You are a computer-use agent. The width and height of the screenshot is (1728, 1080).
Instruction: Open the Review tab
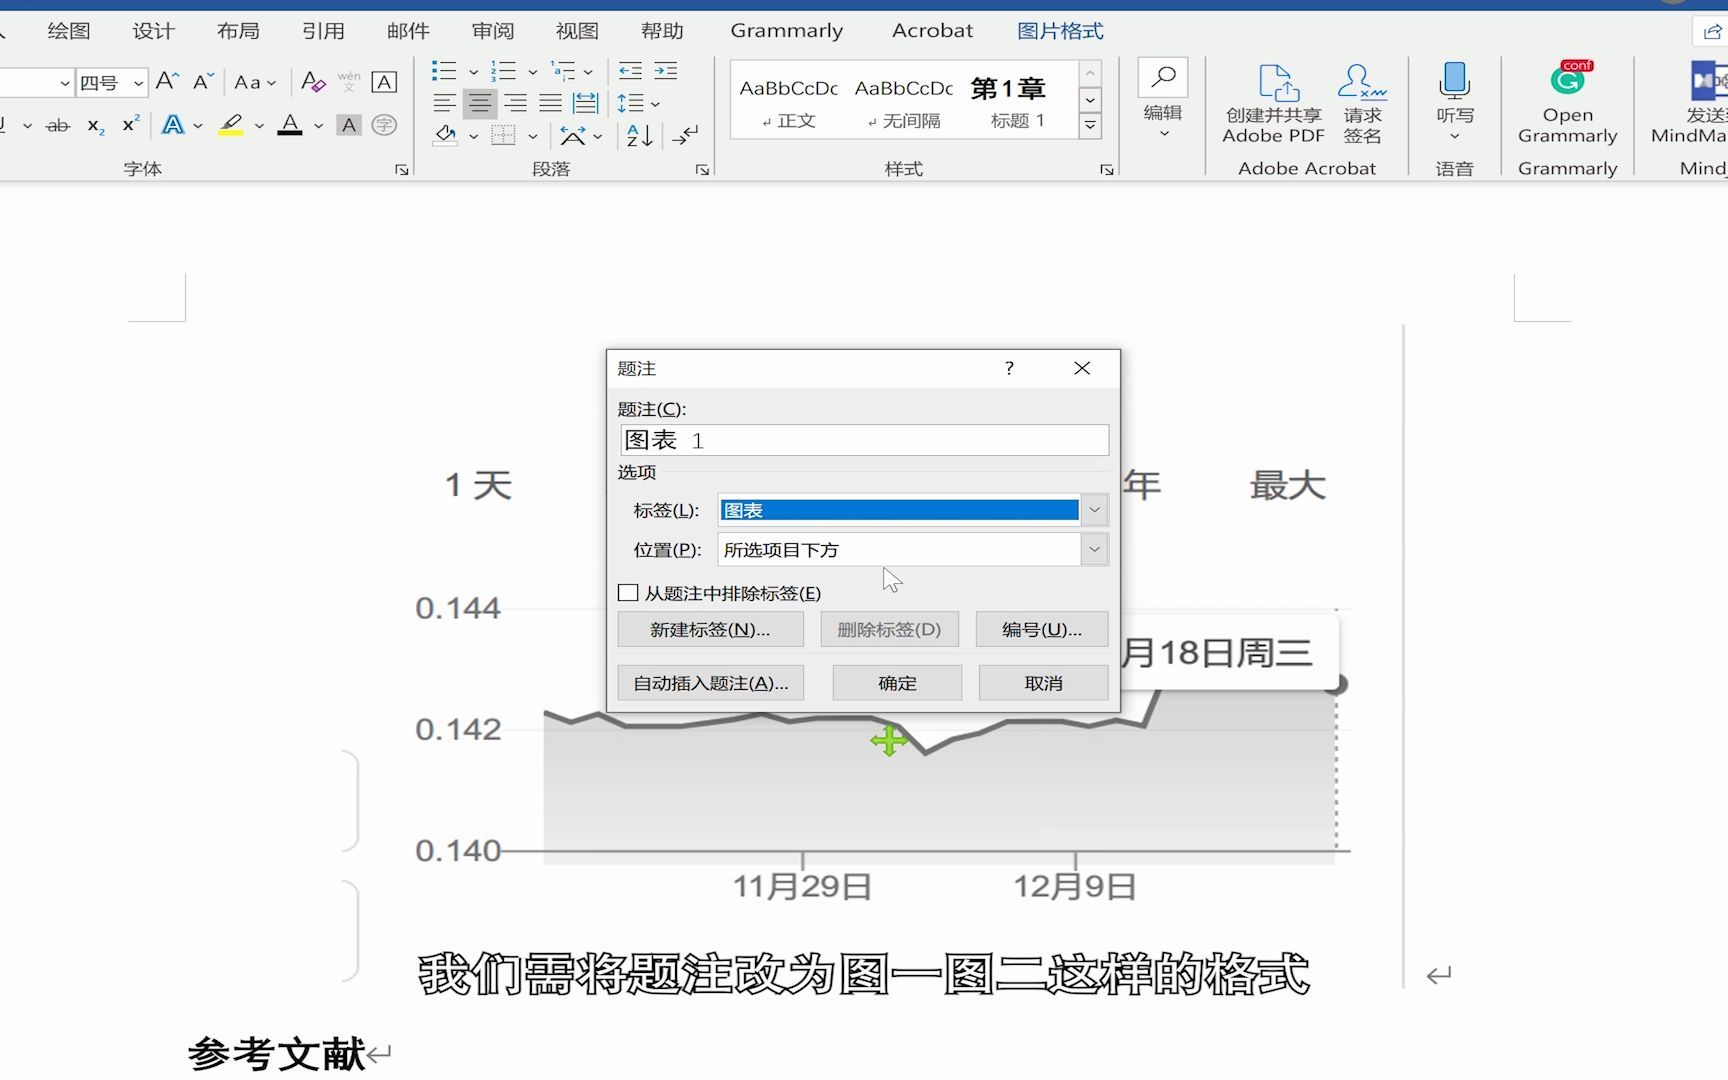tap(493, 31)
